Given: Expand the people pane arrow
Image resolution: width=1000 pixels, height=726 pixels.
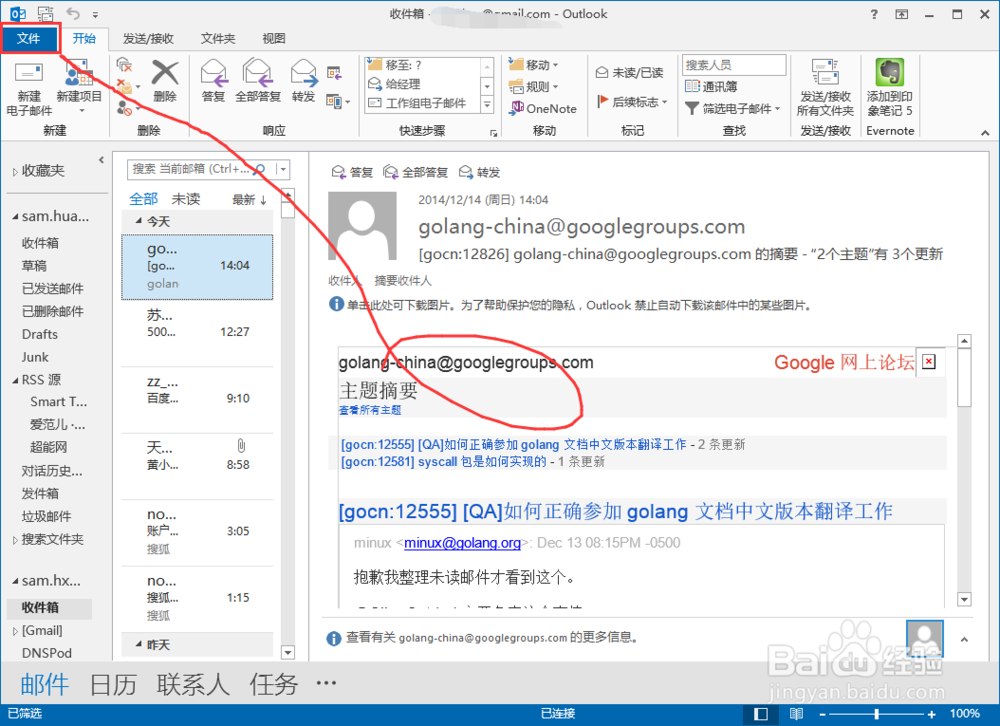Looking at the screenshot, I should (964, 639).
